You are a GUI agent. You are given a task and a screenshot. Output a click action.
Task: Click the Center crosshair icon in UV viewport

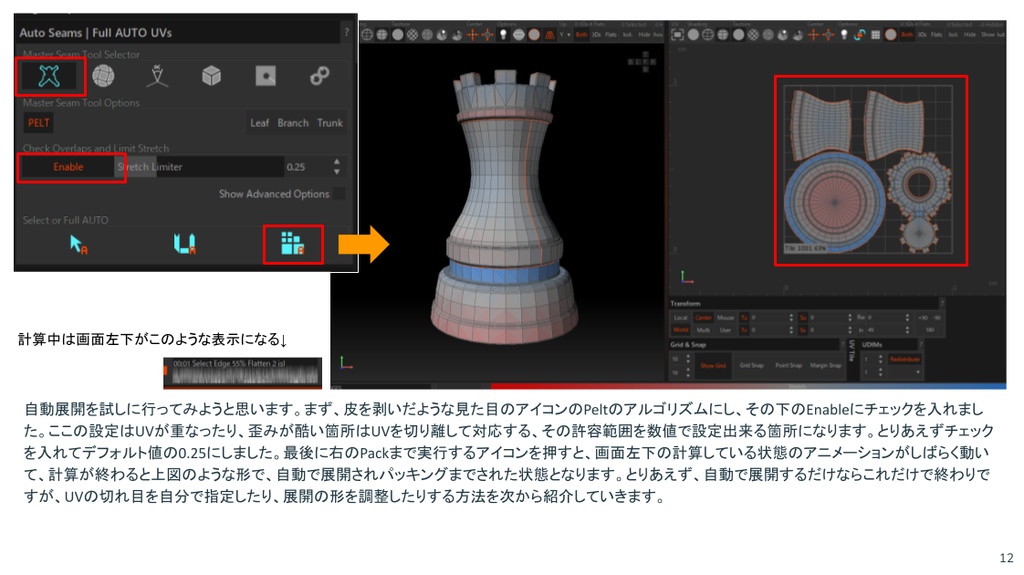(813, 35)
